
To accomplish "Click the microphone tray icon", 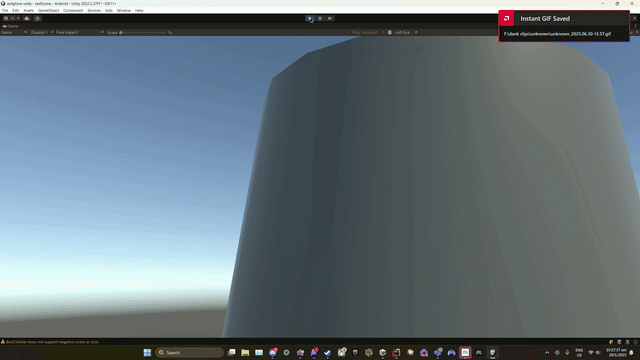I will [567, 353].
